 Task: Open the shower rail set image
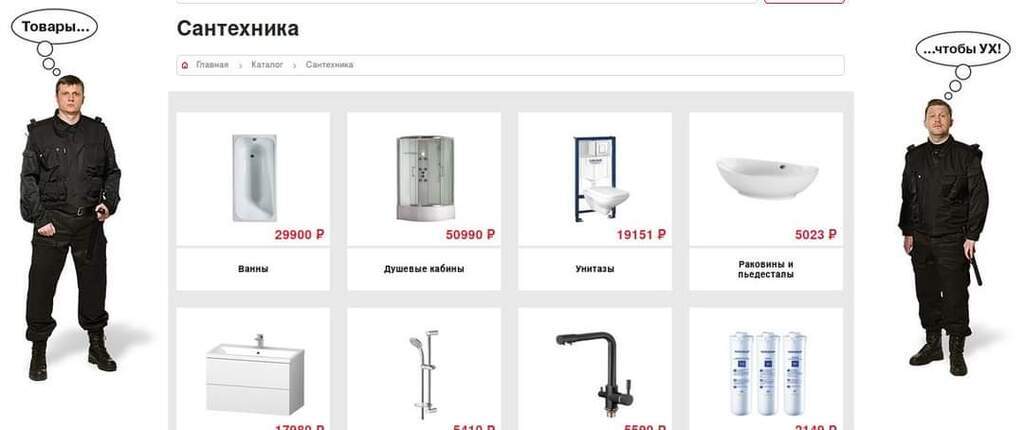424,374
